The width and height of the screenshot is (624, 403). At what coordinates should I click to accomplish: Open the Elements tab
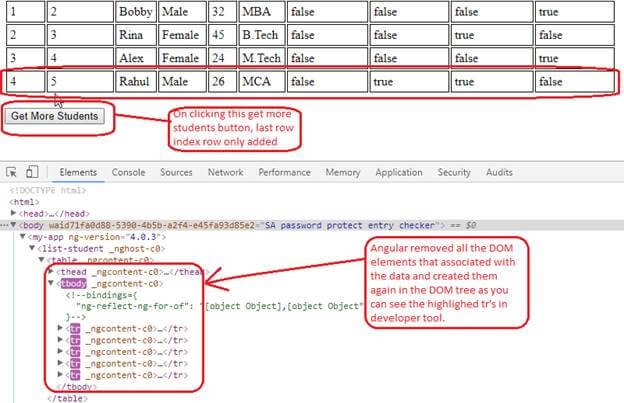coord(78,172)
